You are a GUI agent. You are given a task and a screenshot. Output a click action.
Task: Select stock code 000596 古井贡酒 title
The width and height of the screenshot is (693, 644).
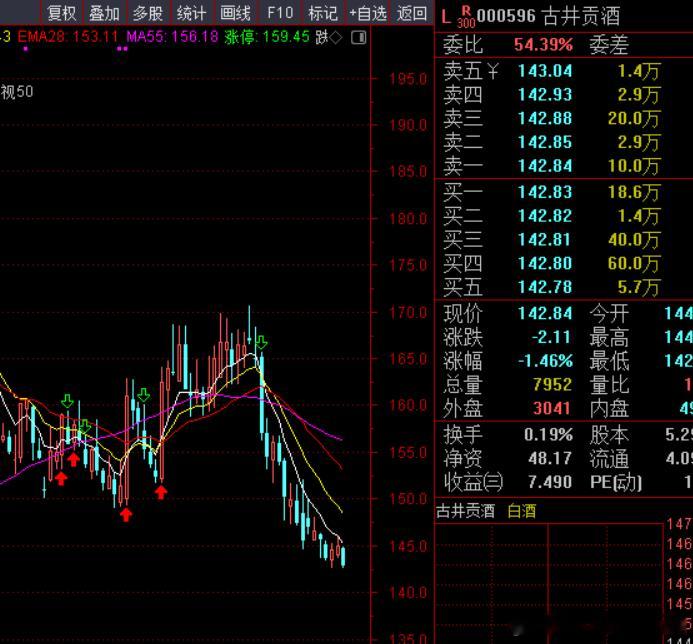(x=548, y=16)
